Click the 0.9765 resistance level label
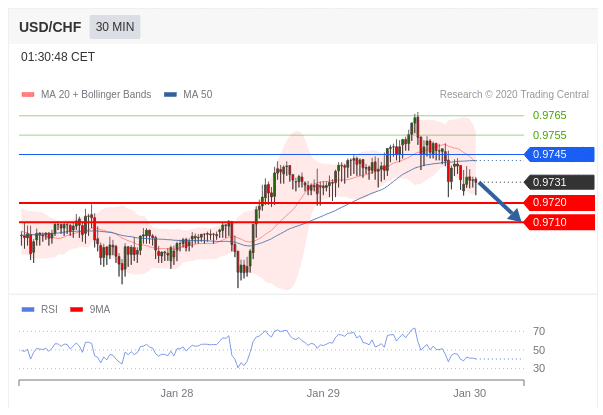This screenshot has height=415, width=603. [550, 115]
